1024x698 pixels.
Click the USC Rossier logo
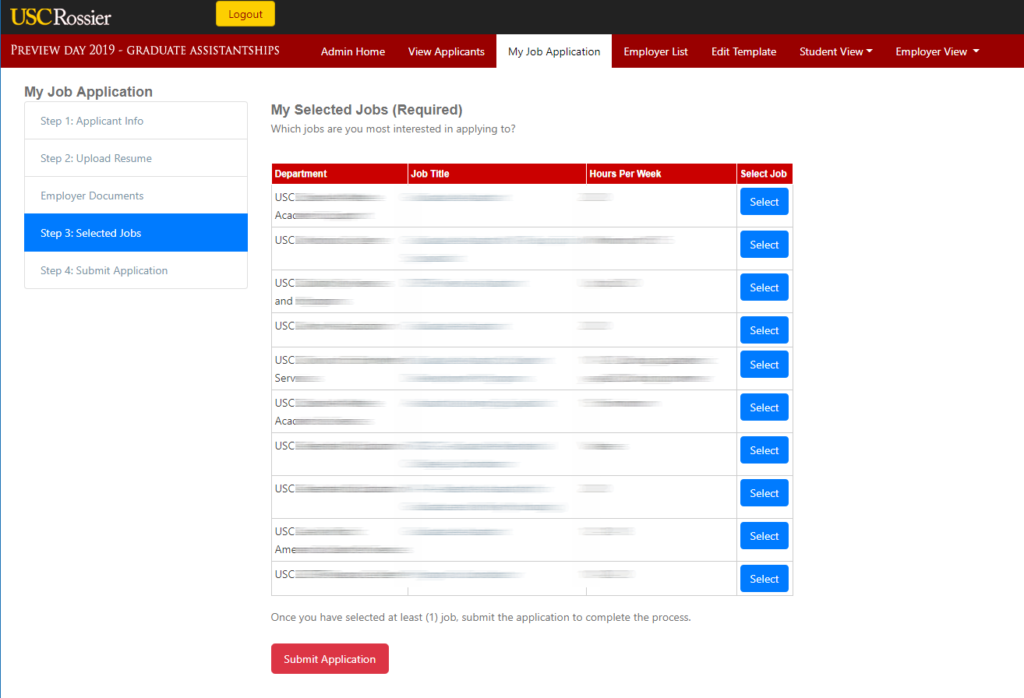point(61,16)
